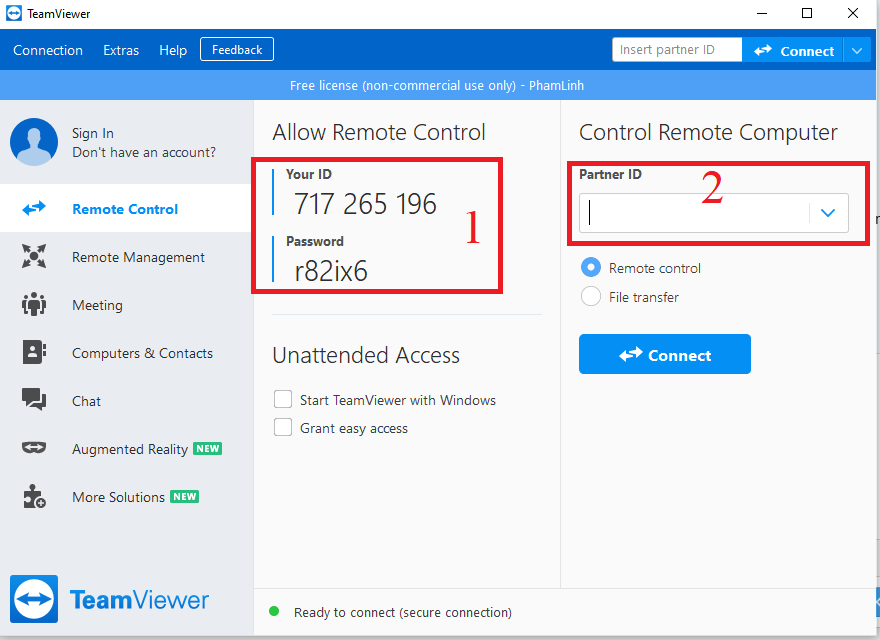Click the Free license banner text
Image resolution: width=880 pixels, height=640 pixels.
point(437,85)
